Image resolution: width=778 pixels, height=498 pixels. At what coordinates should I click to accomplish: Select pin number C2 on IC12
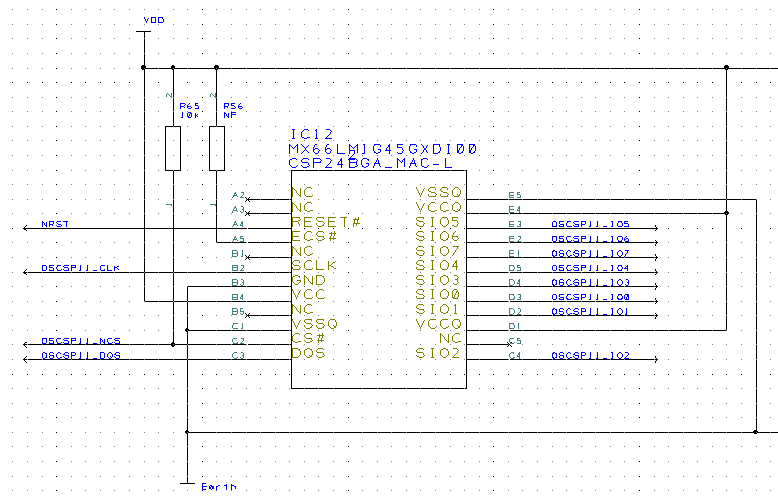[x=238, y=341]
